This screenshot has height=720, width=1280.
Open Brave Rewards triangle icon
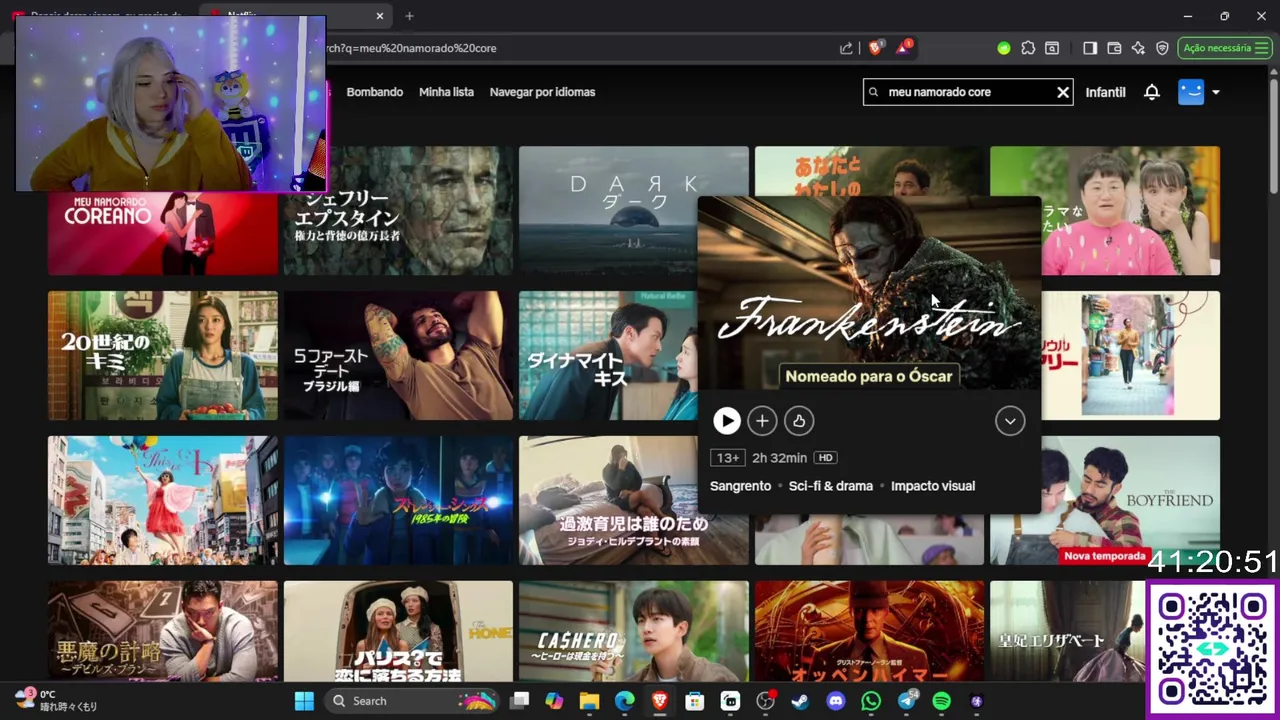pyautogui.click(x=904, y=47)
